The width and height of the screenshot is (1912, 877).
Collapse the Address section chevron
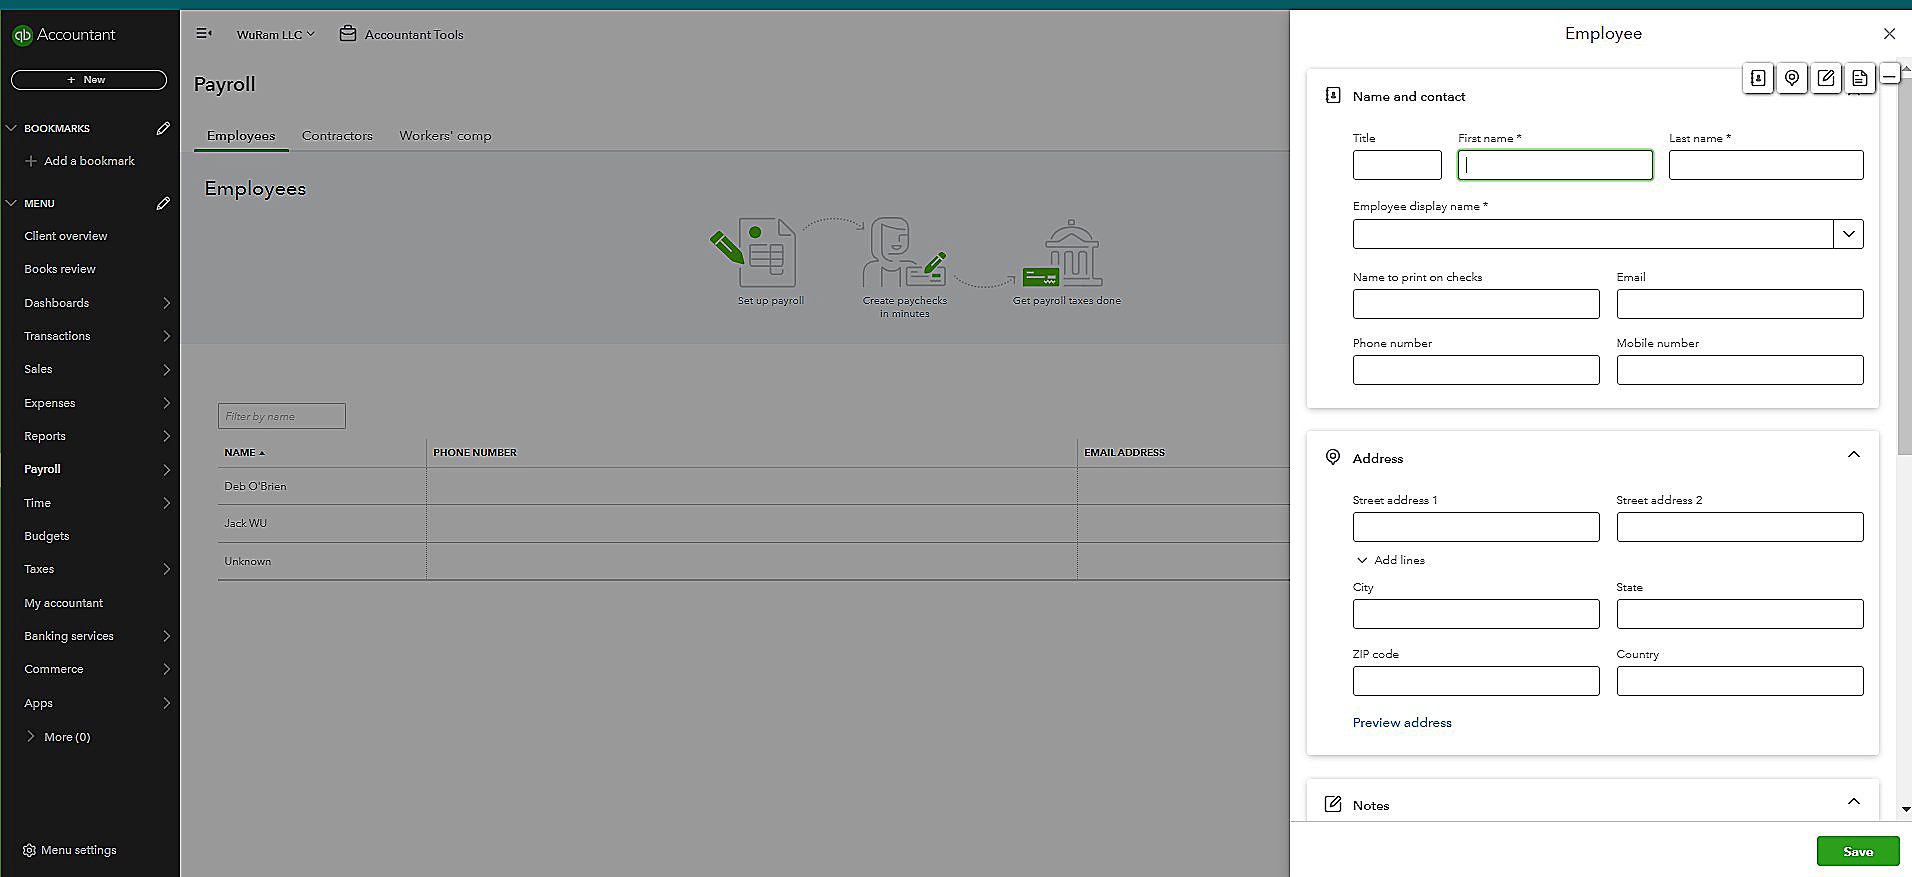point(1853,455)
